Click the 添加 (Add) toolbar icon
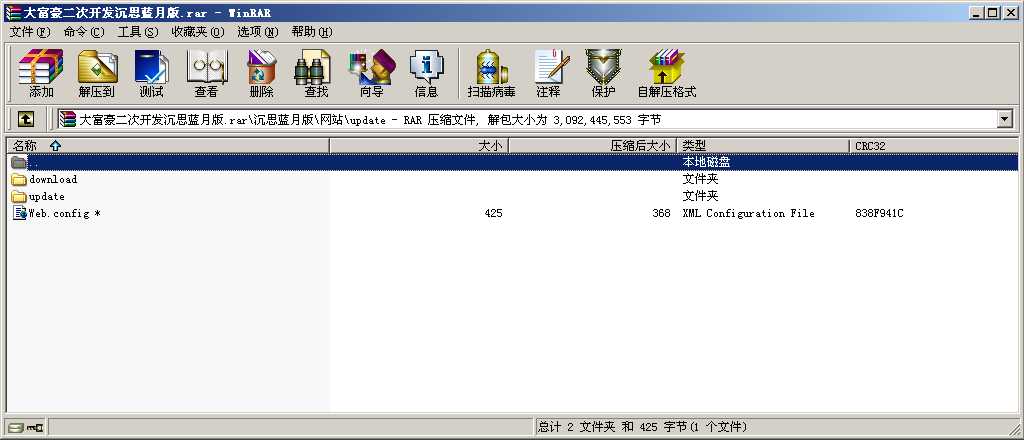Screen dimensions: 1024x440 point(41,72)
